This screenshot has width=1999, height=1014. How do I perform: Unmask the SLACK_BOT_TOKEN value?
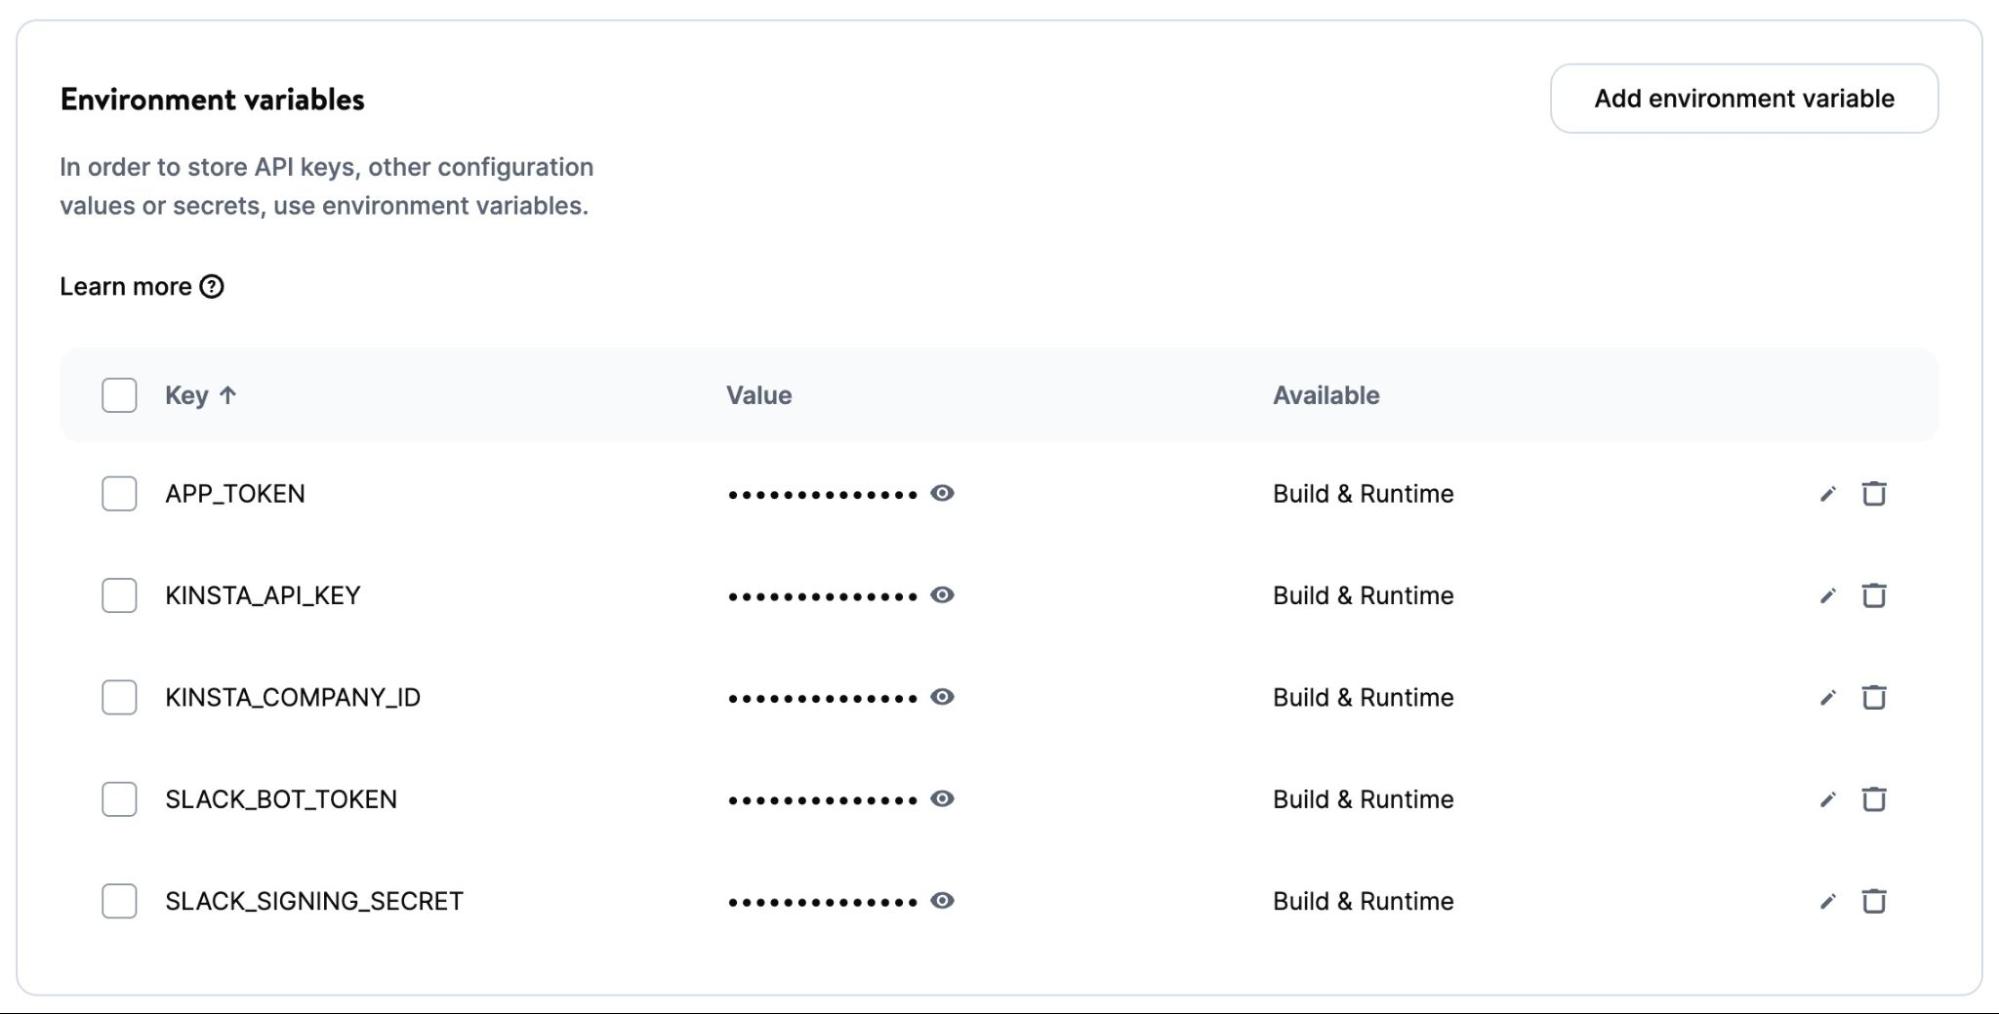[x=942, y=799]
